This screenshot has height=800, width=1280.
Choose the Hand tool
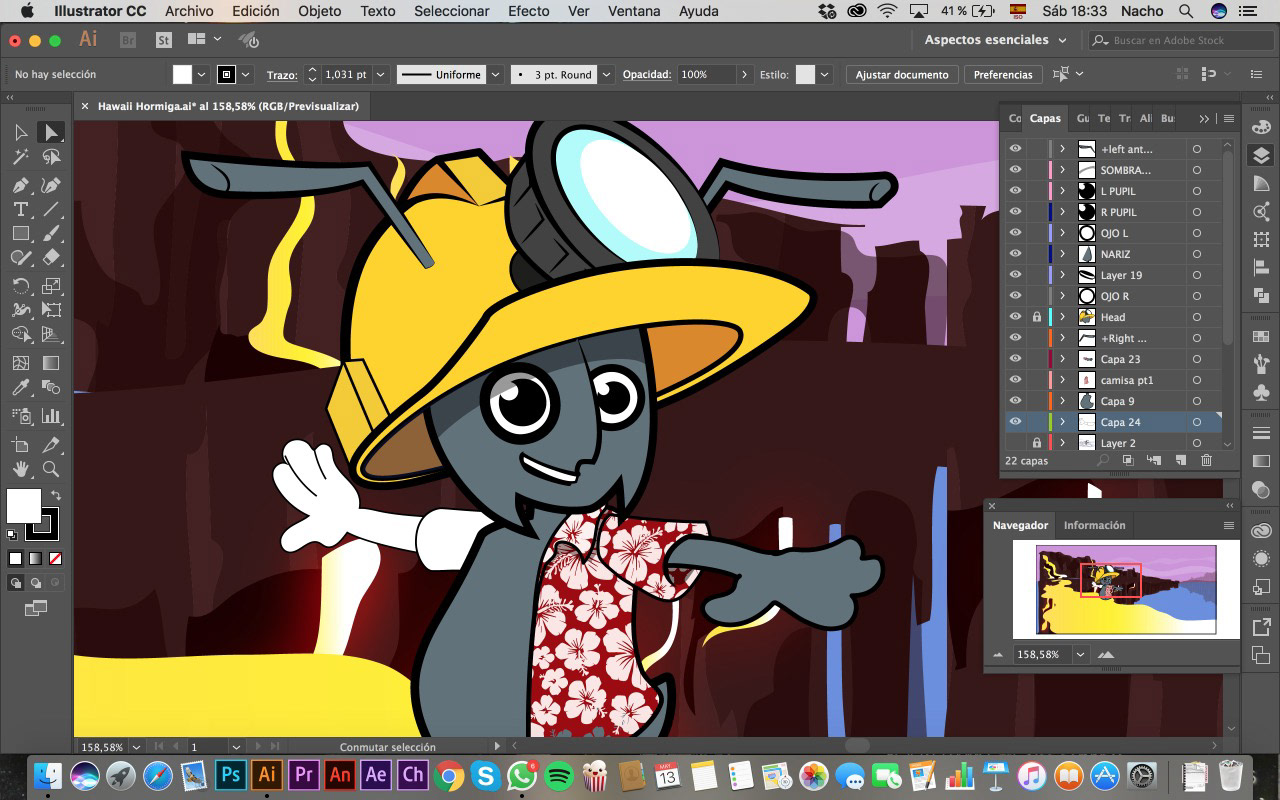point(20,469)
